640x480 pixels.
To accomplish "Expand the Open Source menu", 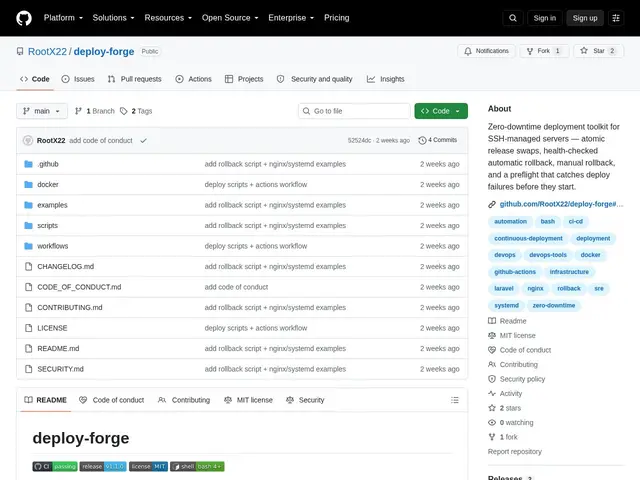I will [x=230, y=18].
